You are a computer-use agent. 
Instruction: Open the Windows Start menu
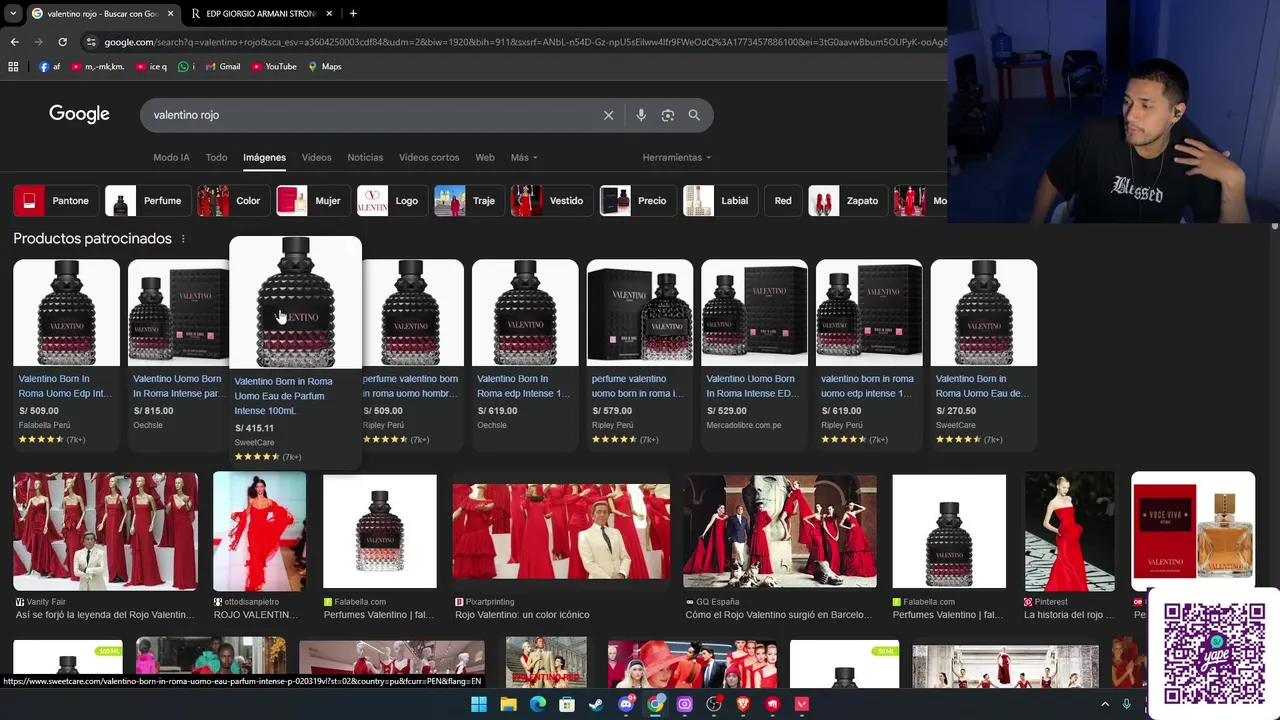click(479, 704)
